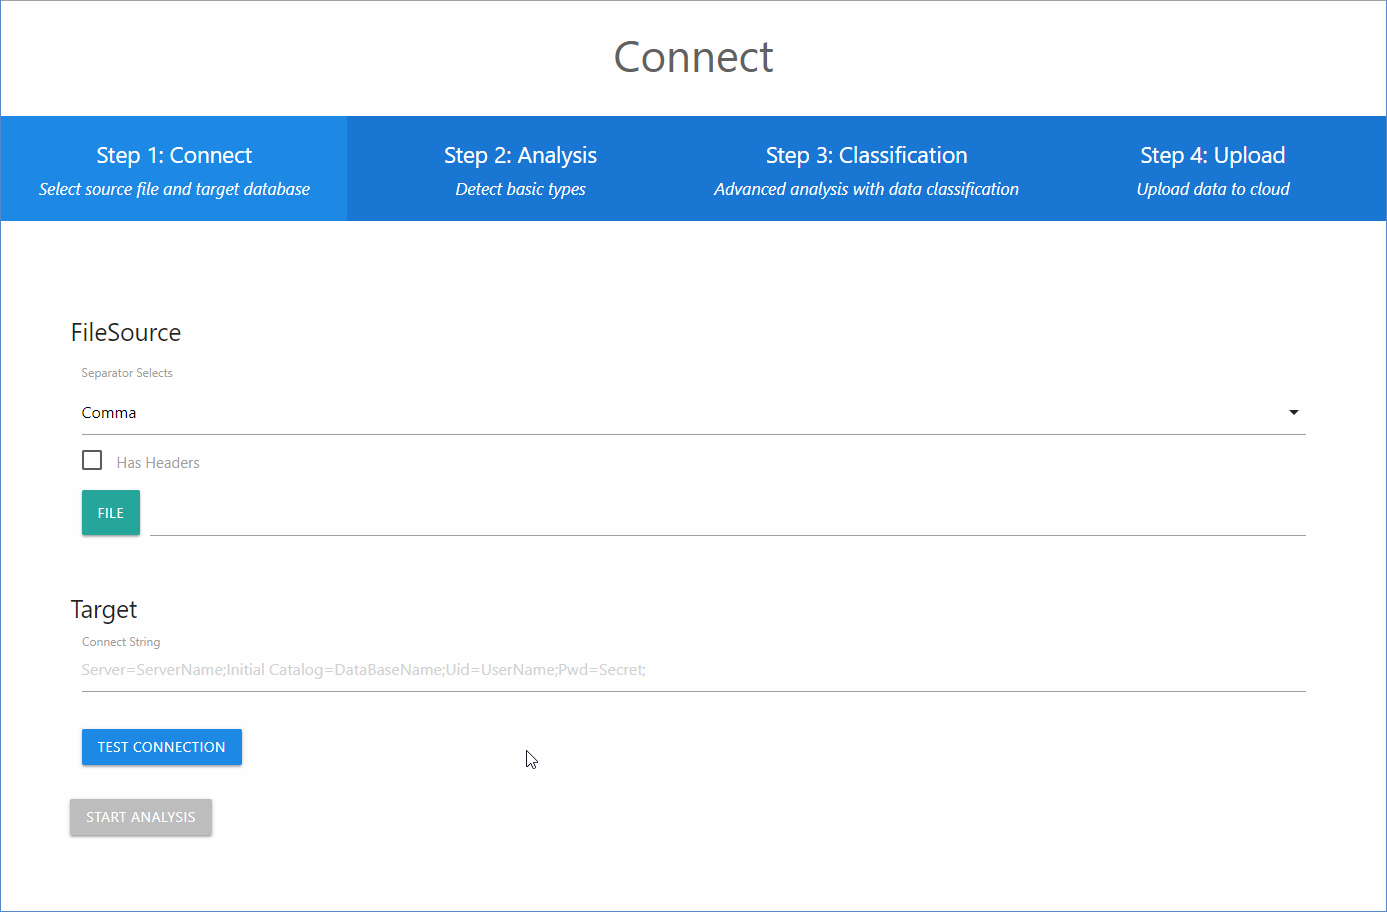Click the FileSource section heading
Viewport: 1387px width, 912px height.
126,333
